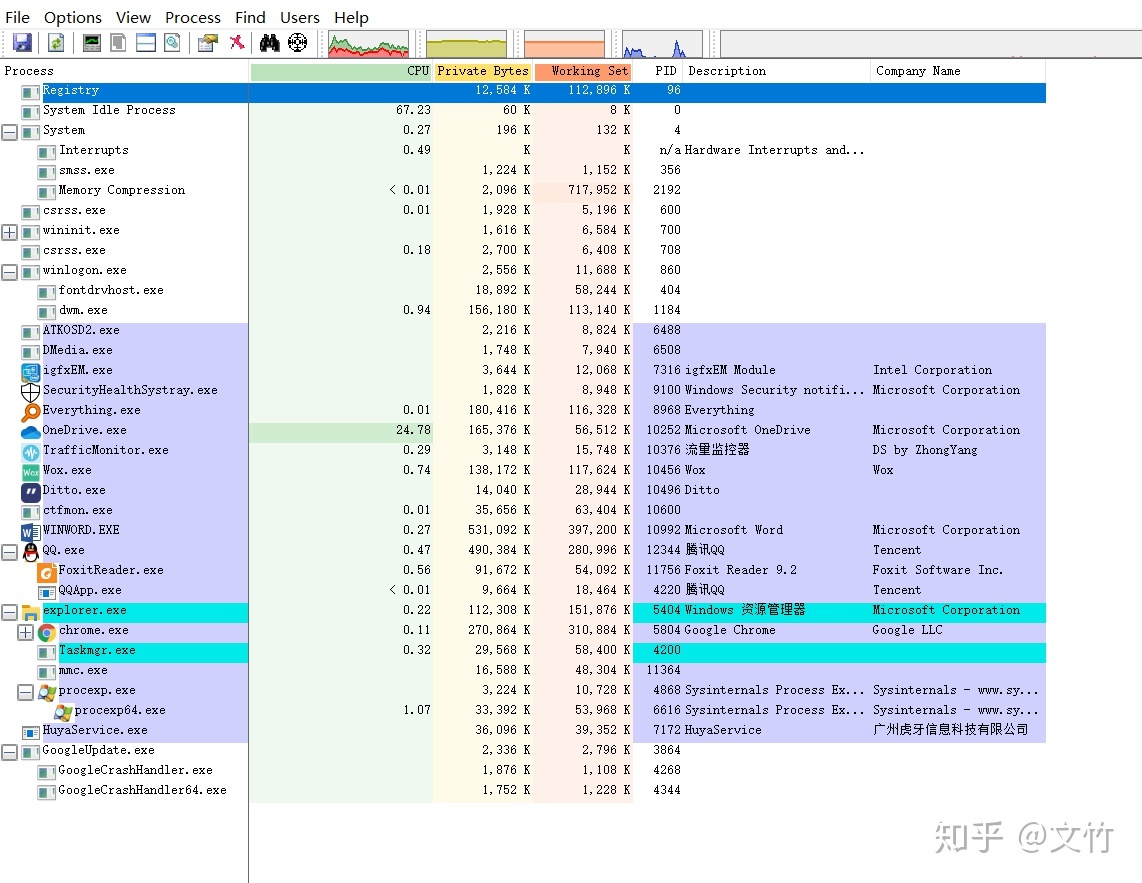Image resolution: width=1142 pixels, height=883 pixels.
Task: Click the Find Window's Process target icon
Action: [297, 43]
